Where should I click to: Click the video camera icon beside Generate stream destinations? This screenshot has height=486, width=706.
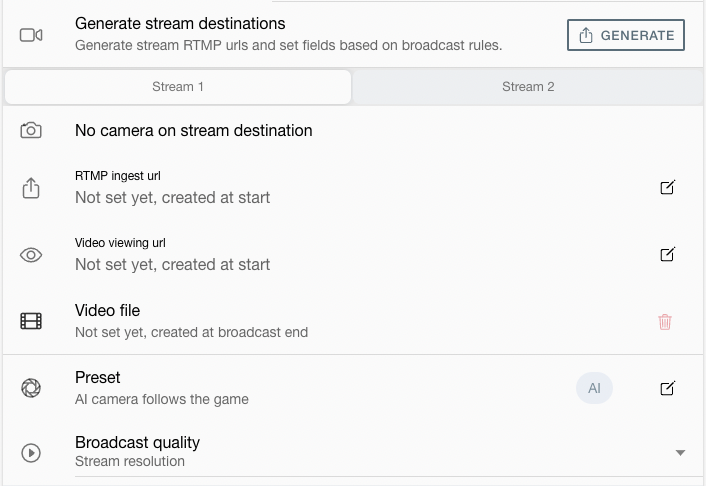pos(31,35)
